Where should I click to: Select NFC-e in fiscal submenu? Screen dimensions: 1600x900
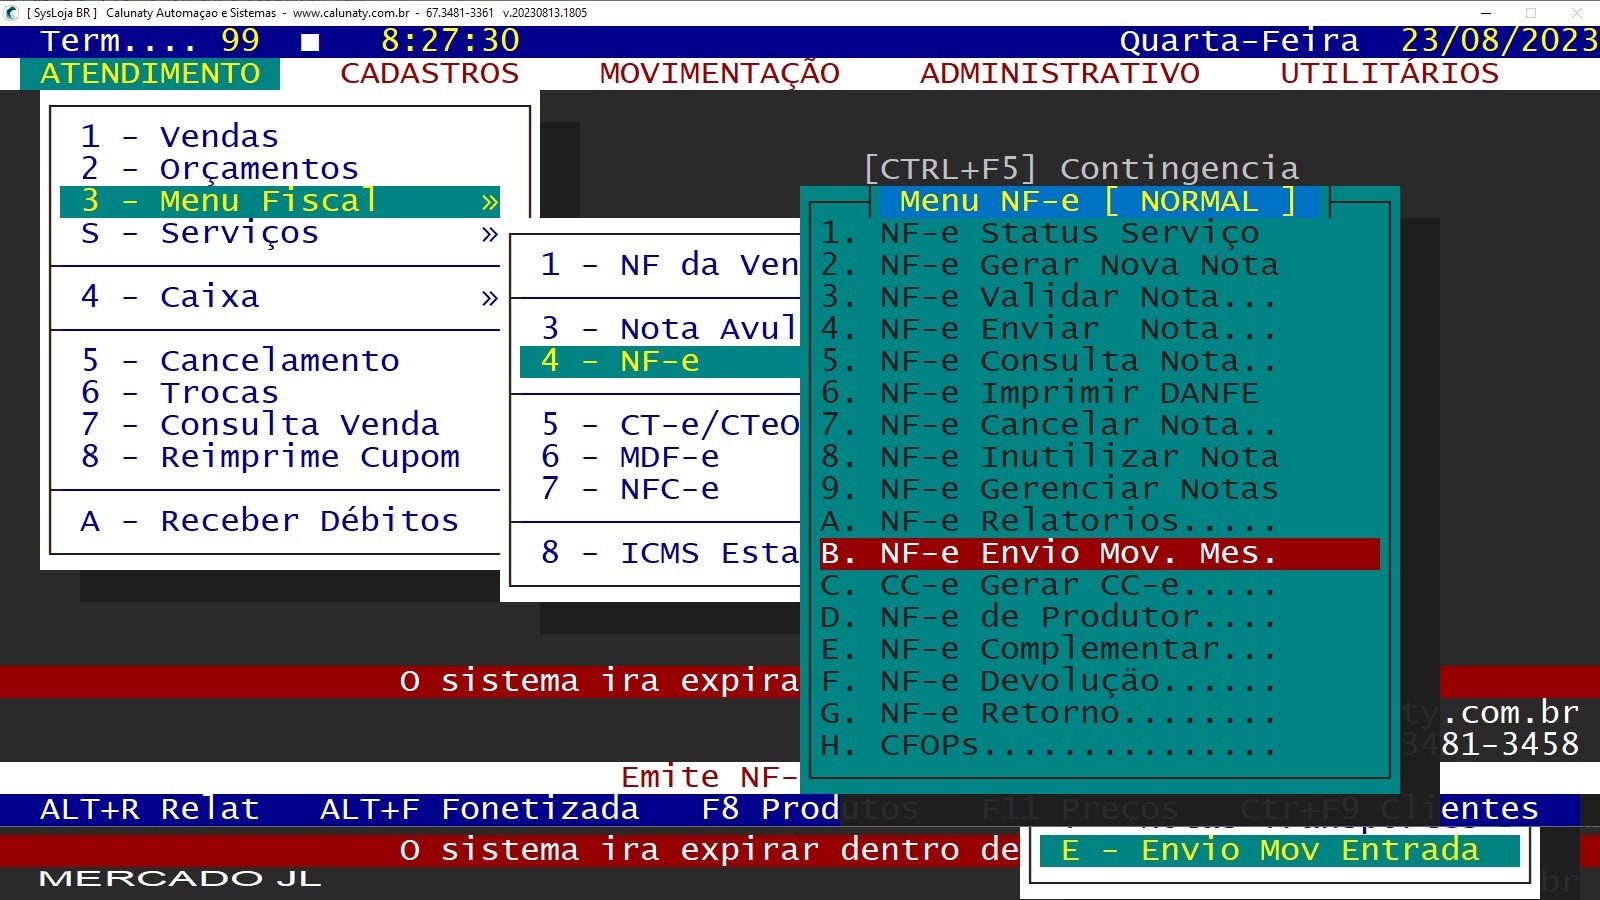(x=668, y=489)
